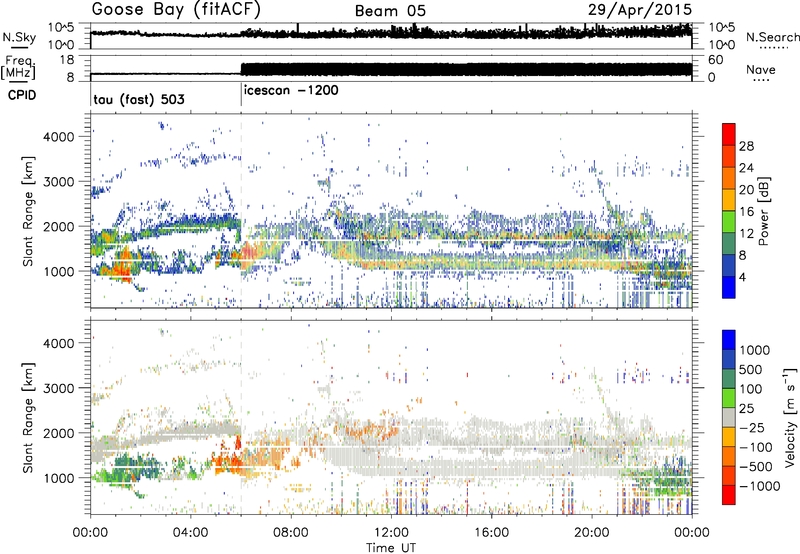Click the '20:00' time axis tick label

point(592,533)
